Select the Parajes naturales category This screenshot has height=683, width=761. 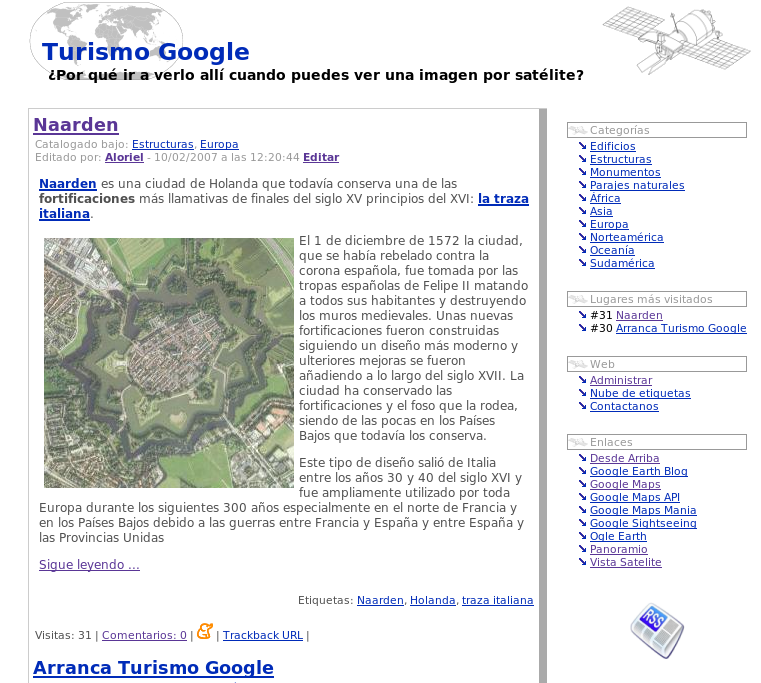[637, 185]
